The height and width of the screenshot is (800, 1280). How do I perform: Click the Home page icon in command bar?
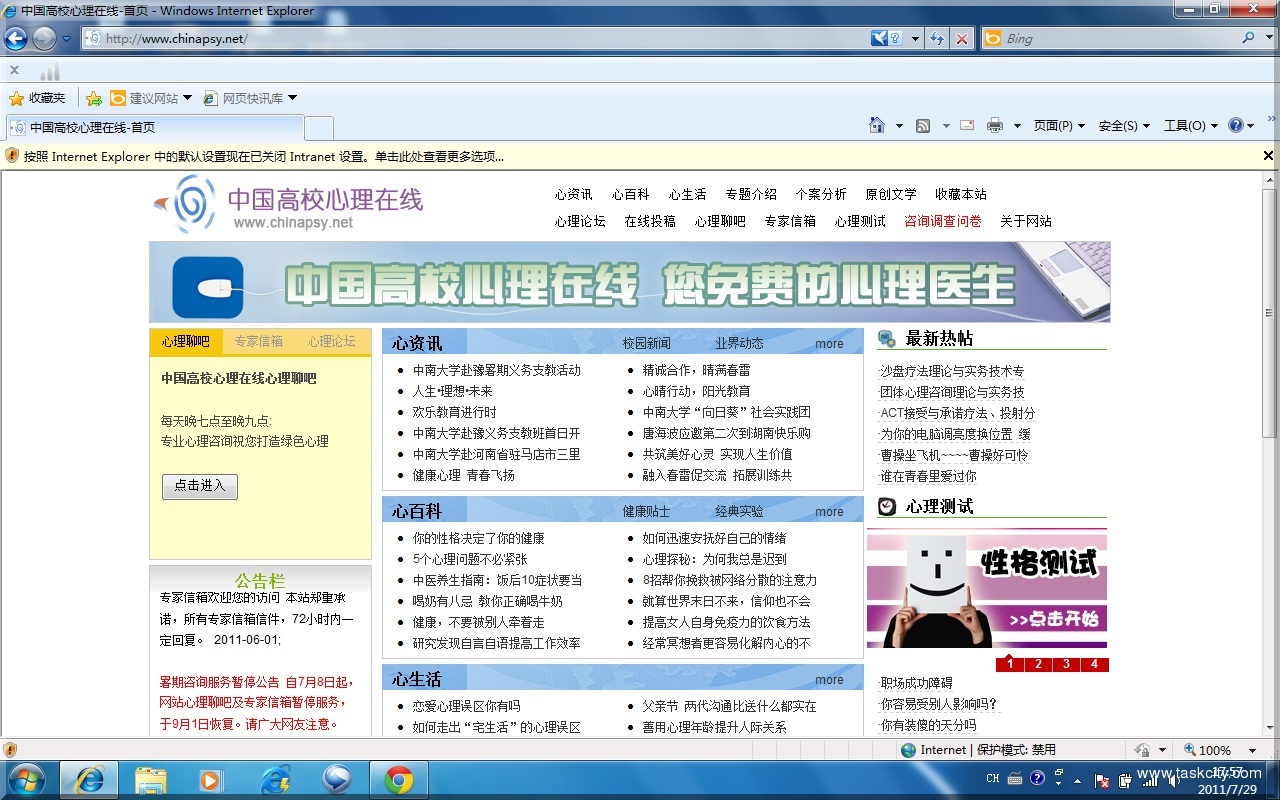(x=877, y=125)
